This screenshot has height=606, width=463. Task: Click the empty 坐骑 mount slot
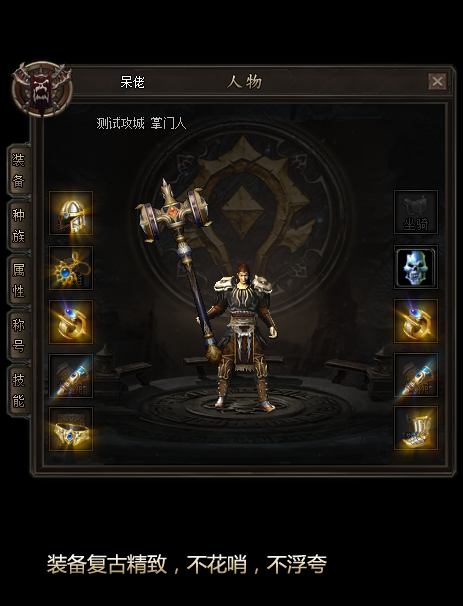click(x=416, y=212)
